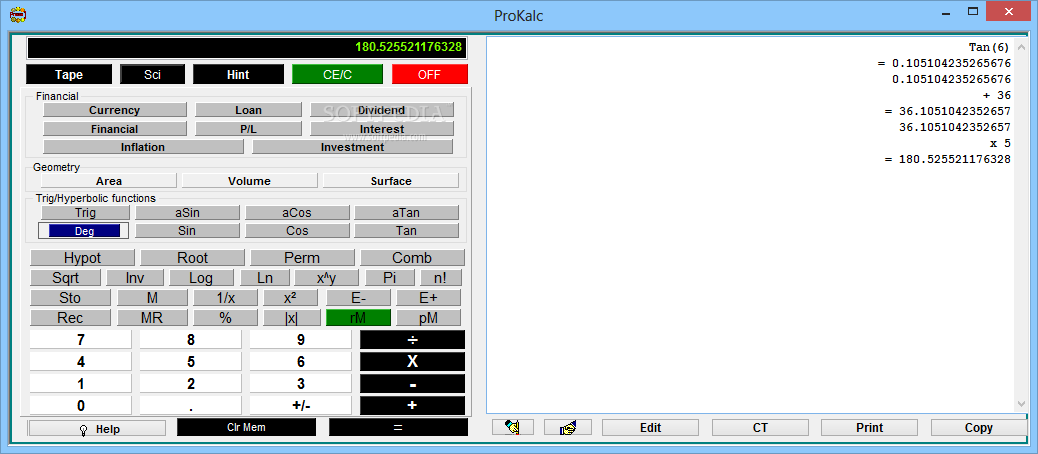Image resolution: width=1038 pixels, height=454 pixels.
Task: Click the Comb combination button
Action: (412, 257)
